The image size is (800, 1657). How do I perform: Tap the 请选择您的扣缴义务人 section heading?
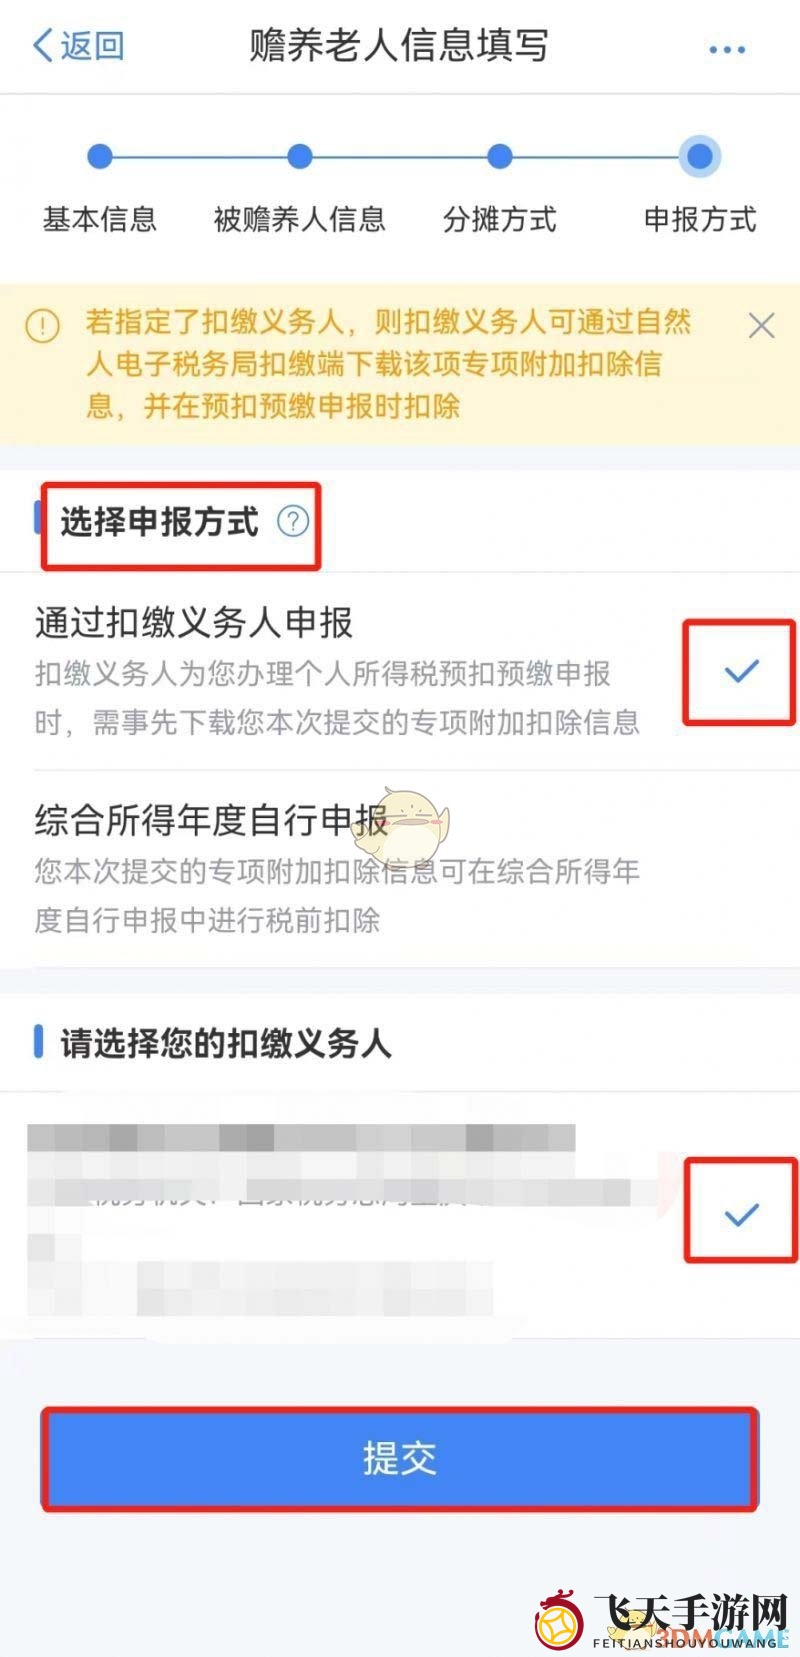tap(225, 1043)
